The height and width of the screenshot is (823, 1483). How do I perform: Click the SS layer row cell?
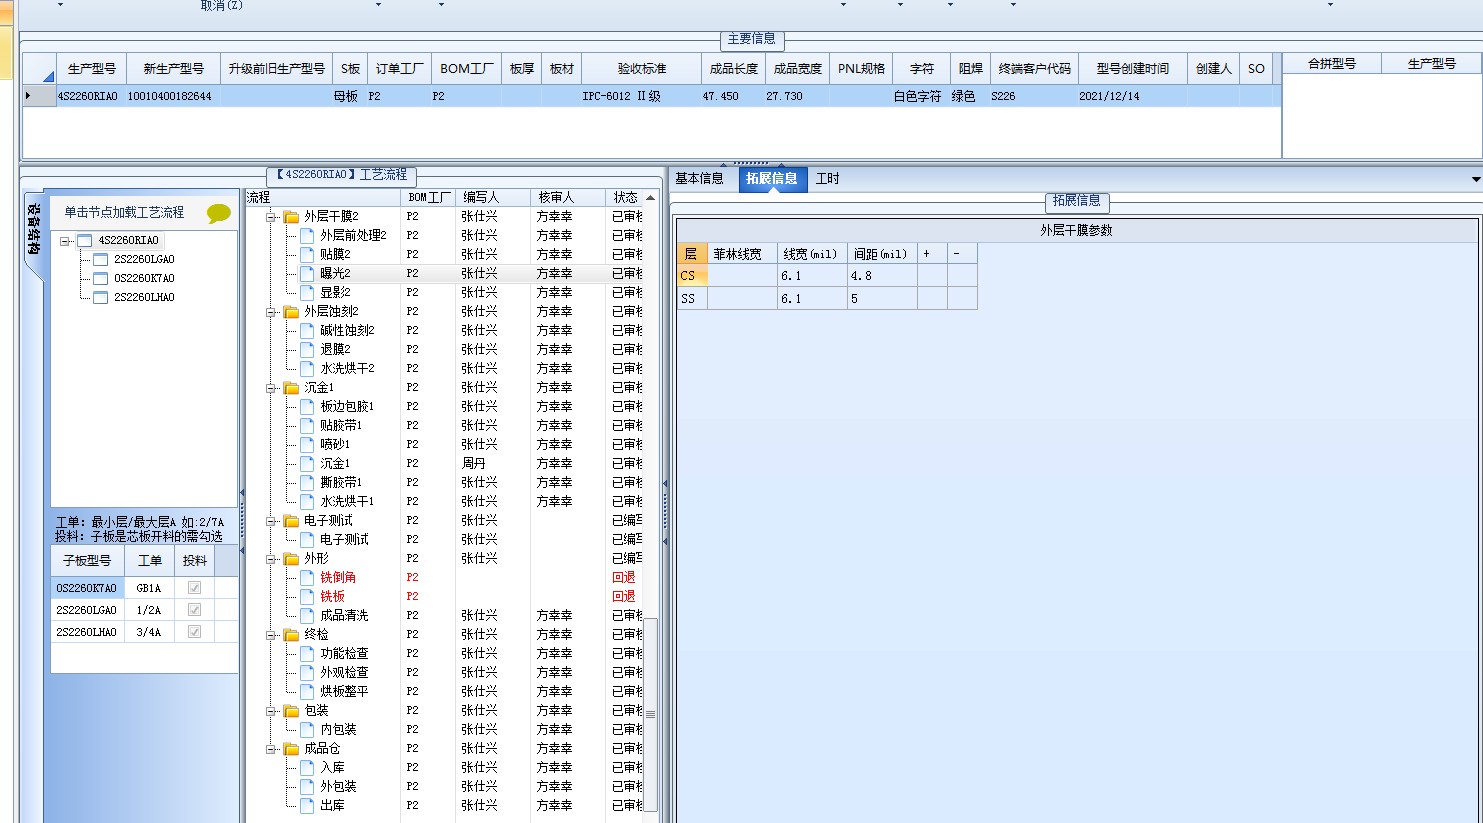point(692,299)
